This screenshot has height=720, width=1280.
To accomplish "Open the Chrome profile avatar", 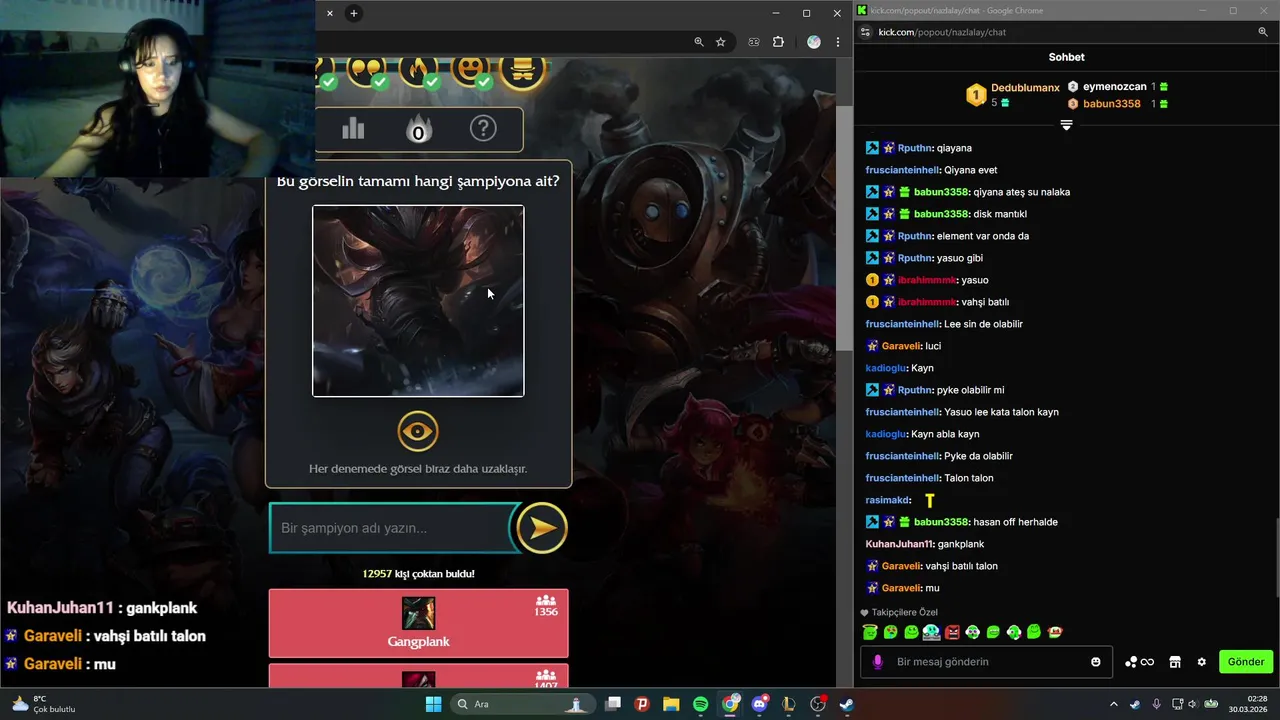I will 814,42.
